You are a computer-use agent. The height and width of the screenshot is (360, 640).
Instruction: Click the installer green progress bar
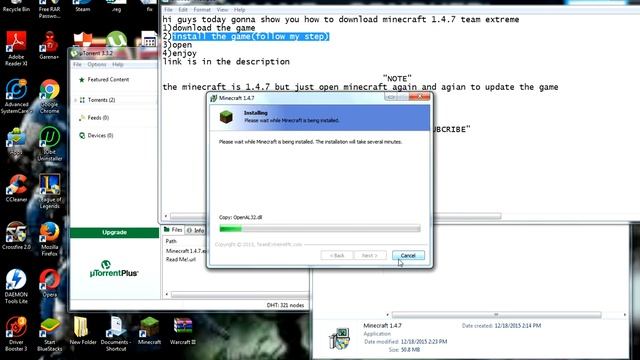(320, 229)
